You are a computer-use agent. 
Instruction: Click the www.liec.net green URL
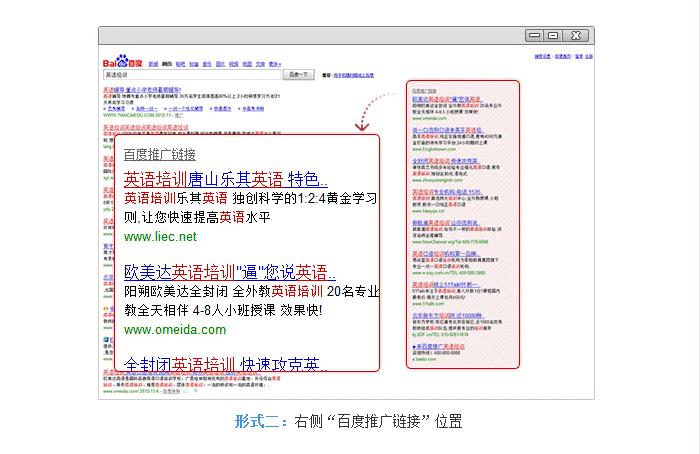[x=160, y=237]
